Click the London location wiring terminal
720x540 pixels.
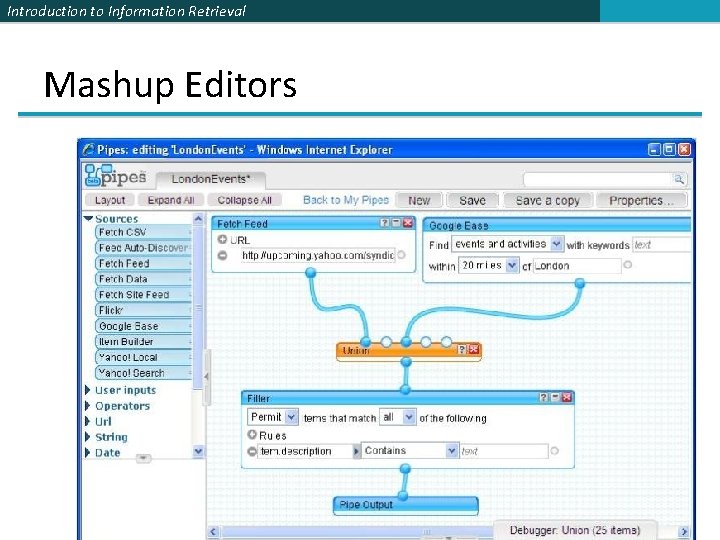628,265
